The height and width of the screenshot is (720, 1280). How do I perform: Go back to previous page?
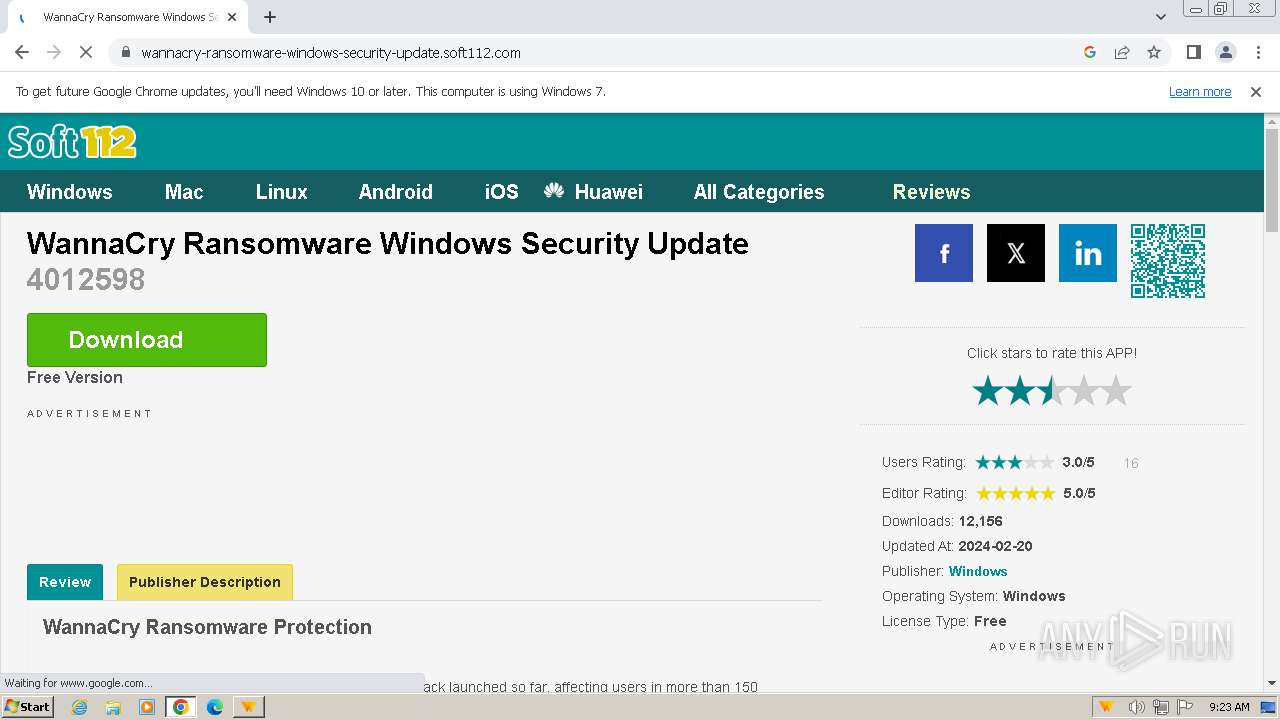(22, 52)
